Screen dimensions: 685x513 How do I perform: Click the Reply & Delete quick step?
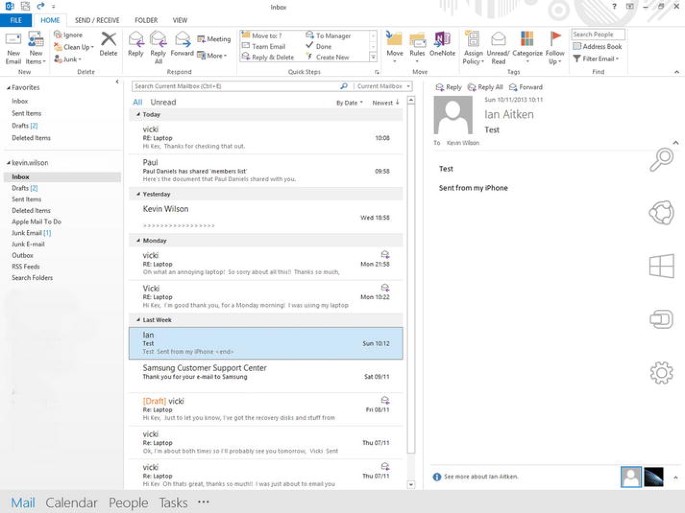(268, 57)
